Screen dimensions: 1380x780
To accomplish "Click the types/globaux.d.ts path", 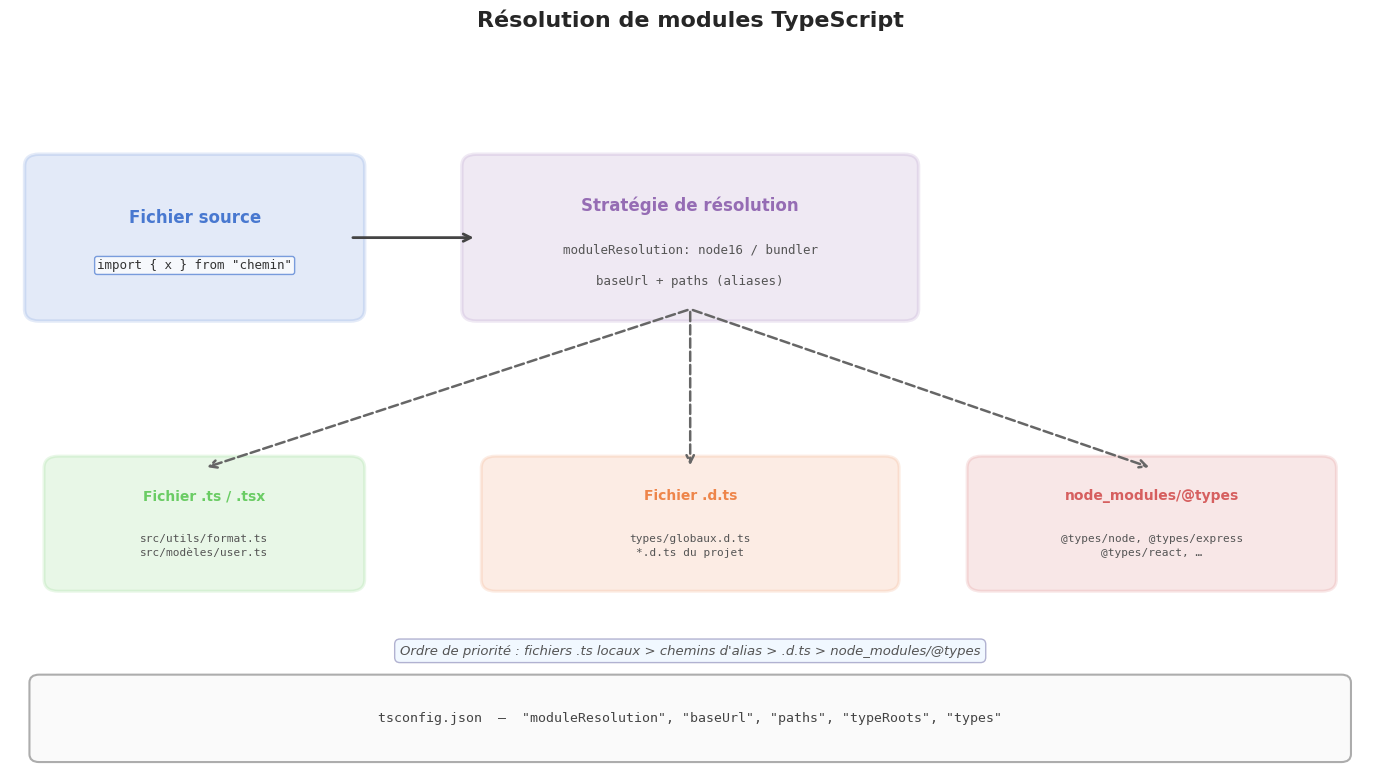I will (x=690, y=539).
